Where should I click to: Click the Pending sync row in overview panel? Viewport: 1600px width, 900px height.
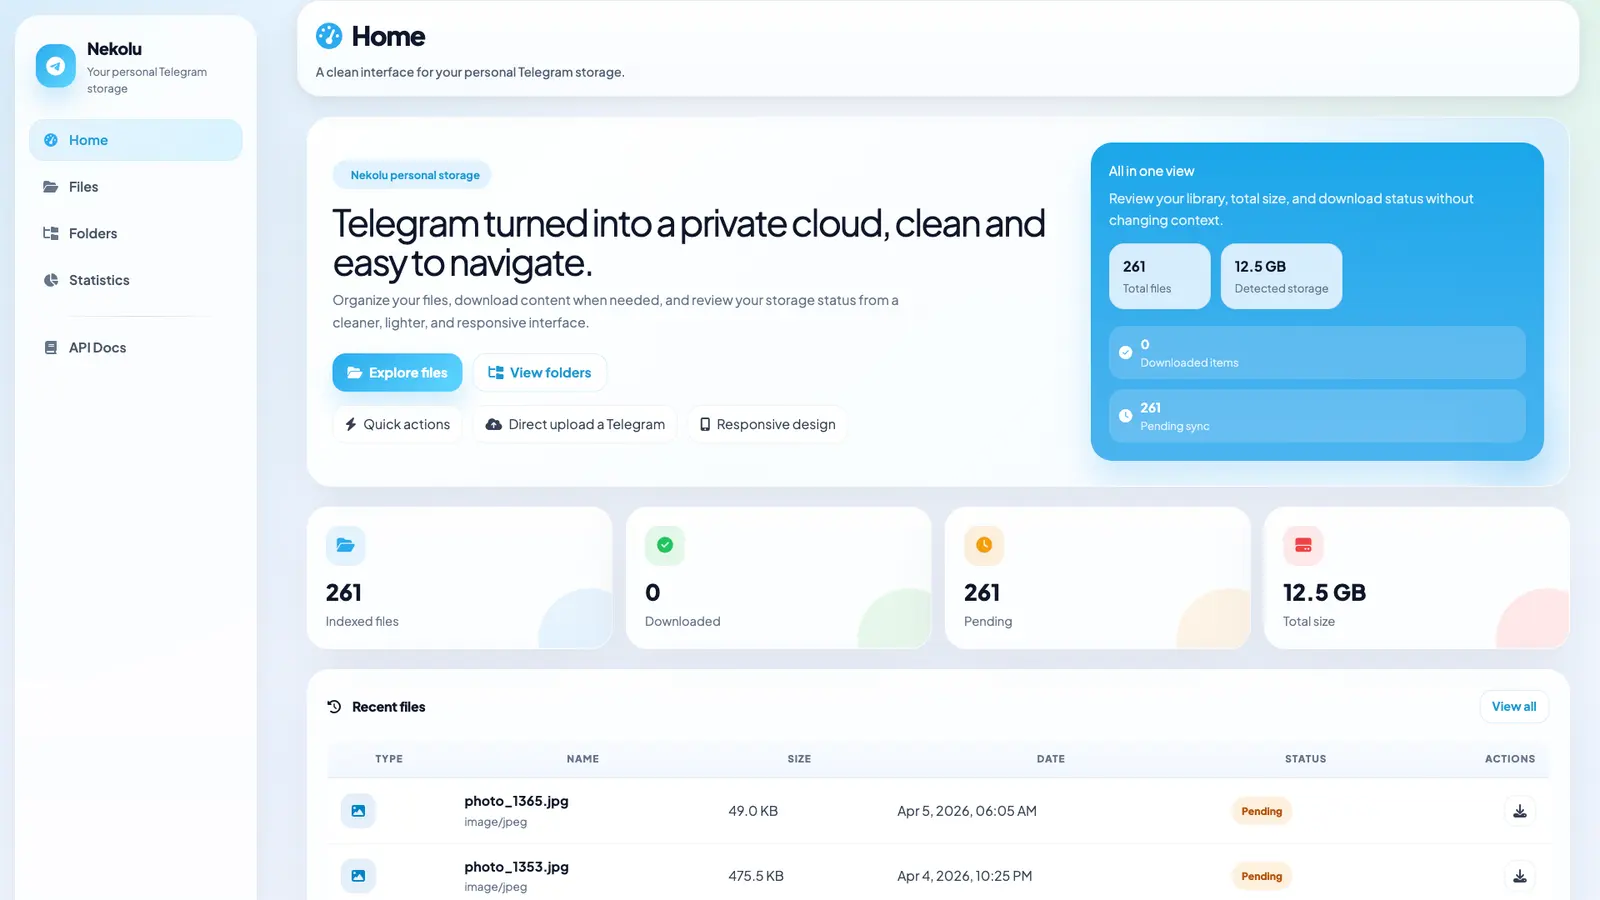[1316, 416]
